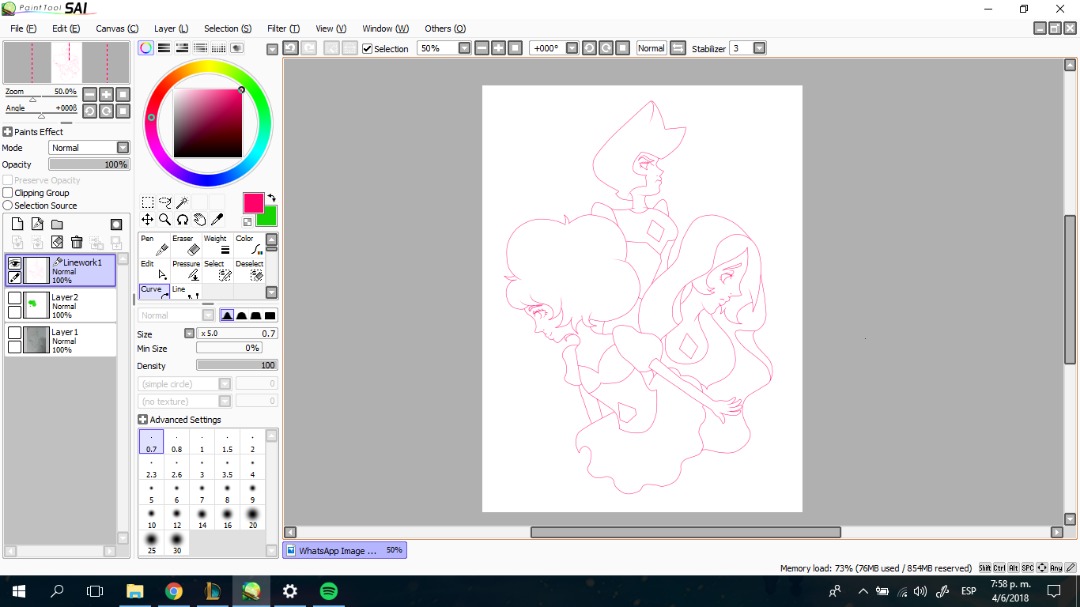Viewport: 1080px width, 607px height.
Task: Expand the Paints Effect section
Action: point(8,132)
